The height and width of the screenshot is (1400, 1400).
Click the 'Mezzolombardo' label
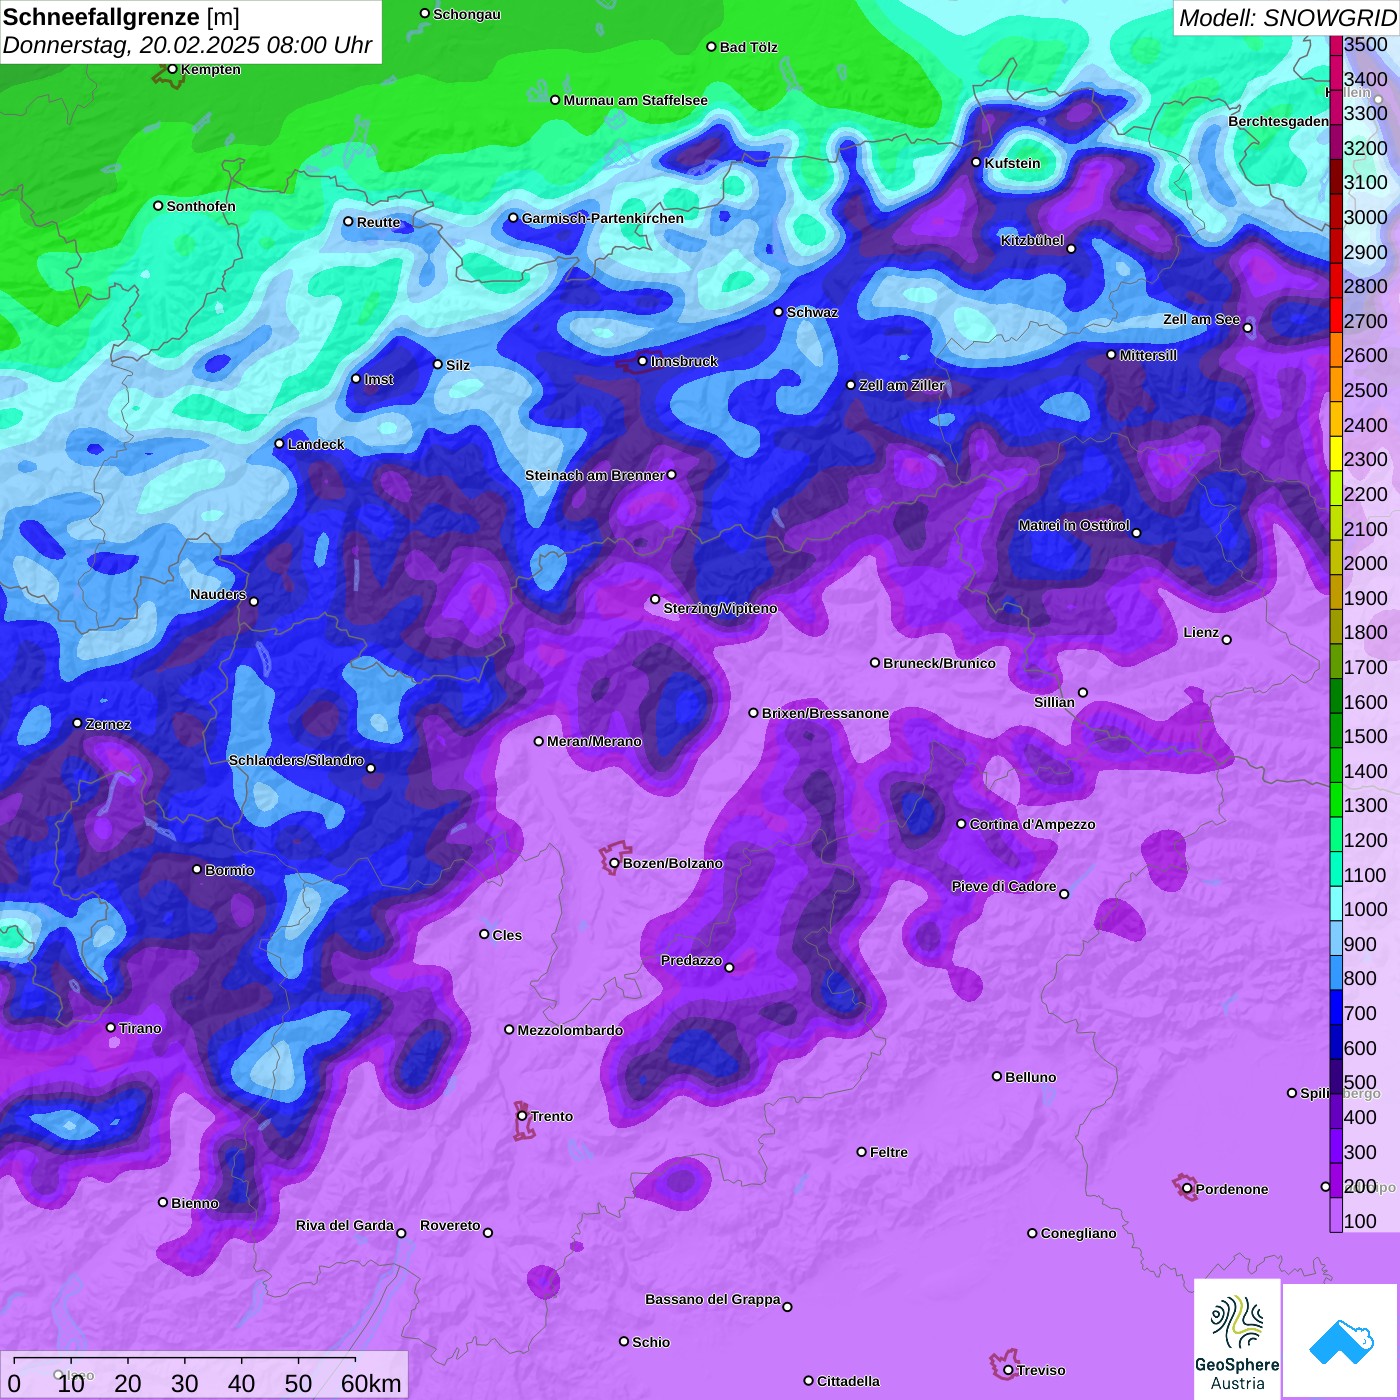tap(570, 1030)
